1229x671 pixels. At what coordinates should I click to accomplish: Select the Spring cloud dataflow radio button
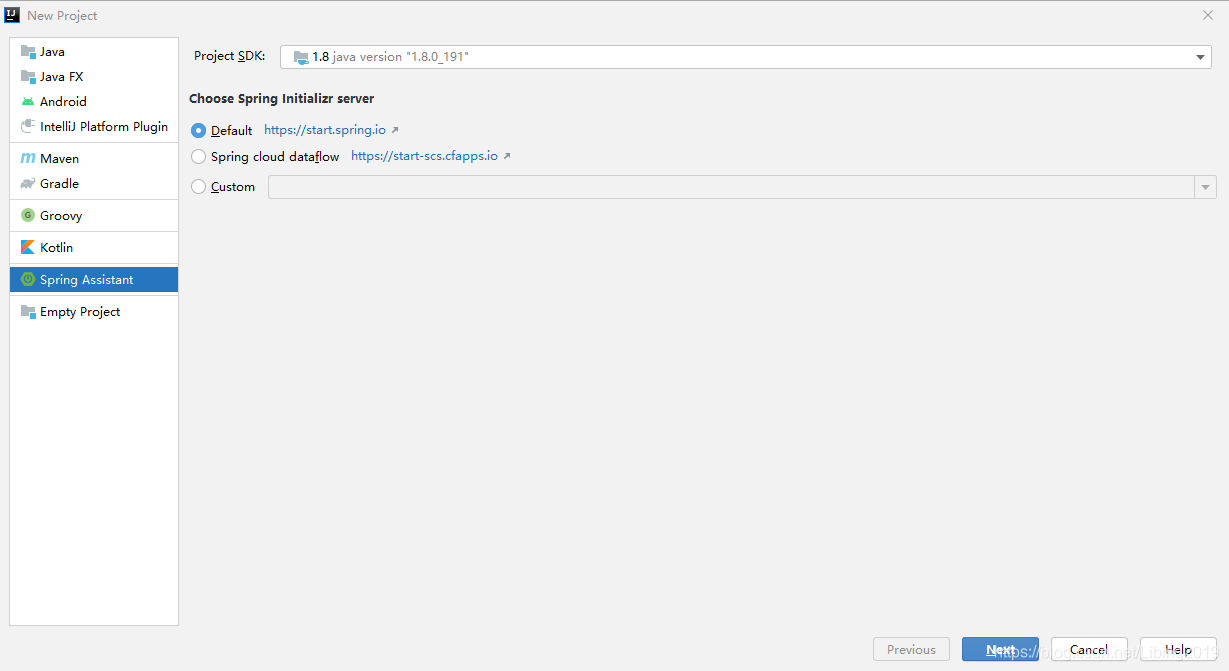[x=198, y=157]
